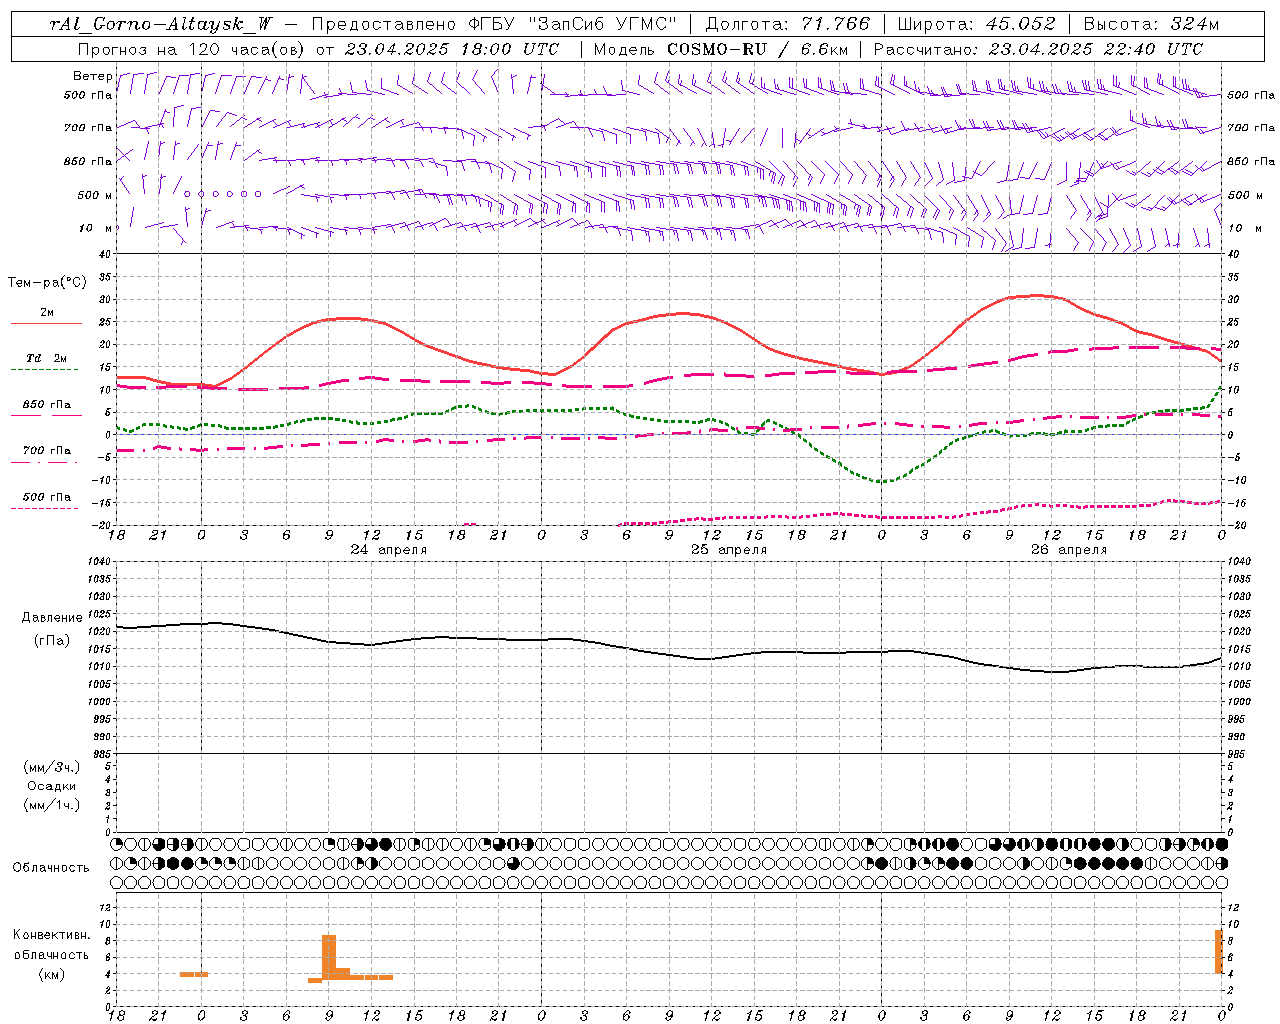1280x1024 pixels.
Task: Select the forecast start time 23.04.2025 18:00 UTC
Action: tap(452, 49)
